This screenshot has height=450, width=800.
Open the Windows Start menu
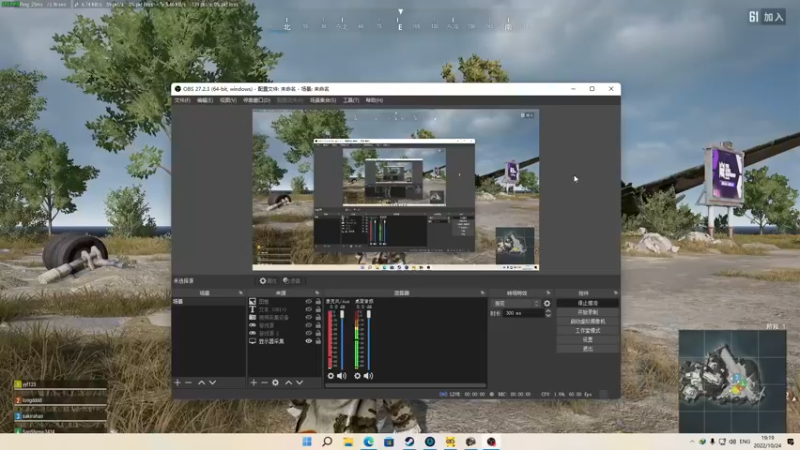[x=307, y=441]
